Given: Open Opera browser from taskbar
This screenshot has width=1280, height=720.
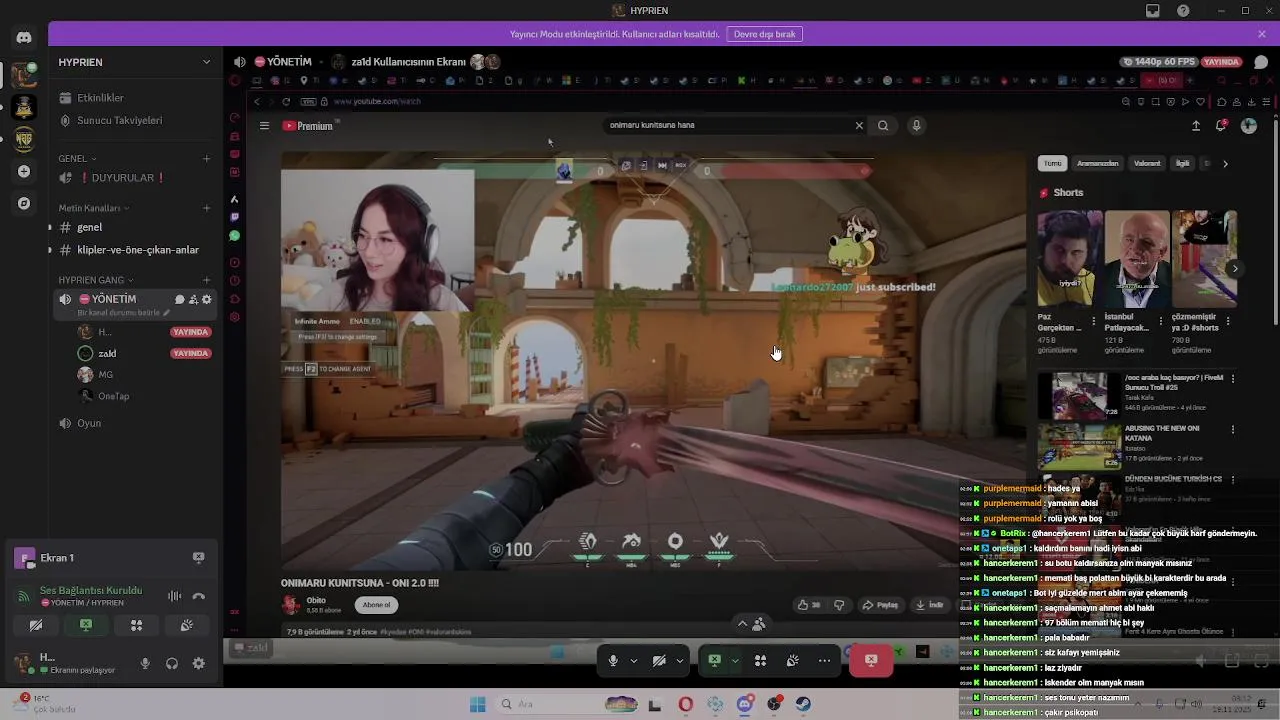Looking at the screenshot, I should 685,704.
